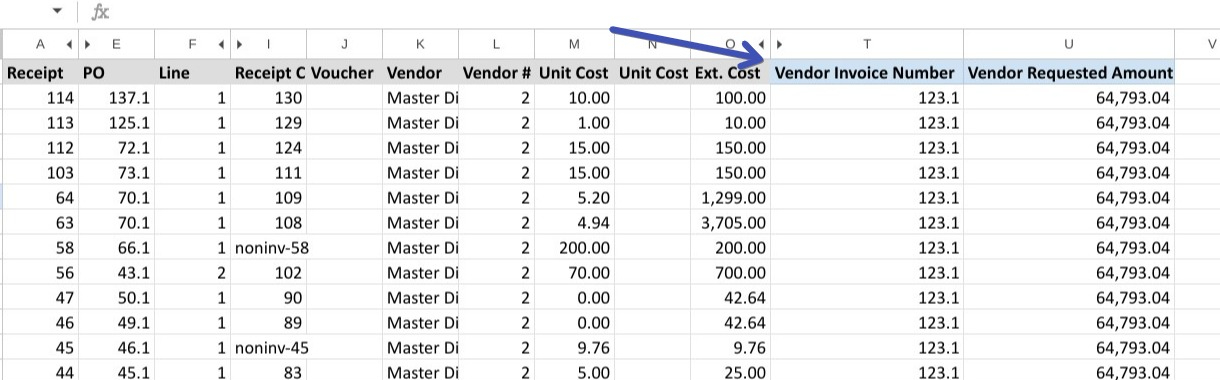The height and width of the screenshot is (380, 1220).
Task: Click the "Receipt C" header cell
Action: (x=269, y=73)
